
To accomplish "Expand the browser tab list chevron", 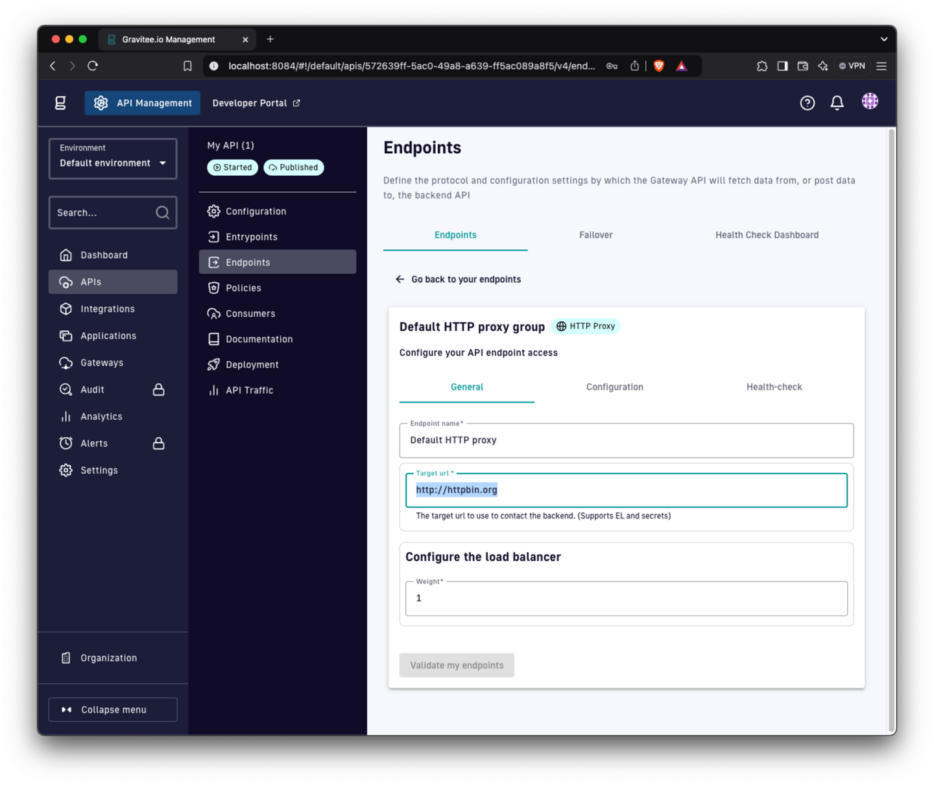I will pos(884,39).
